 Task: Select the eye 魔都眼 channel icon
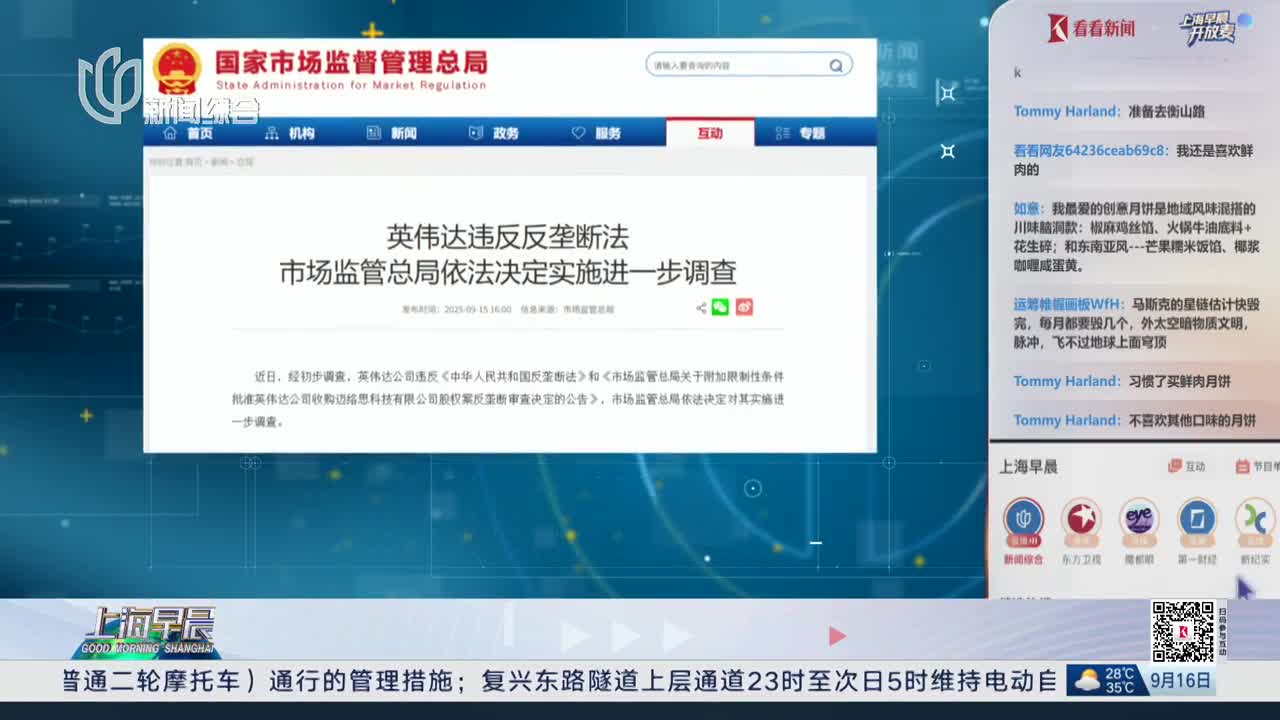click(1139, 520)
